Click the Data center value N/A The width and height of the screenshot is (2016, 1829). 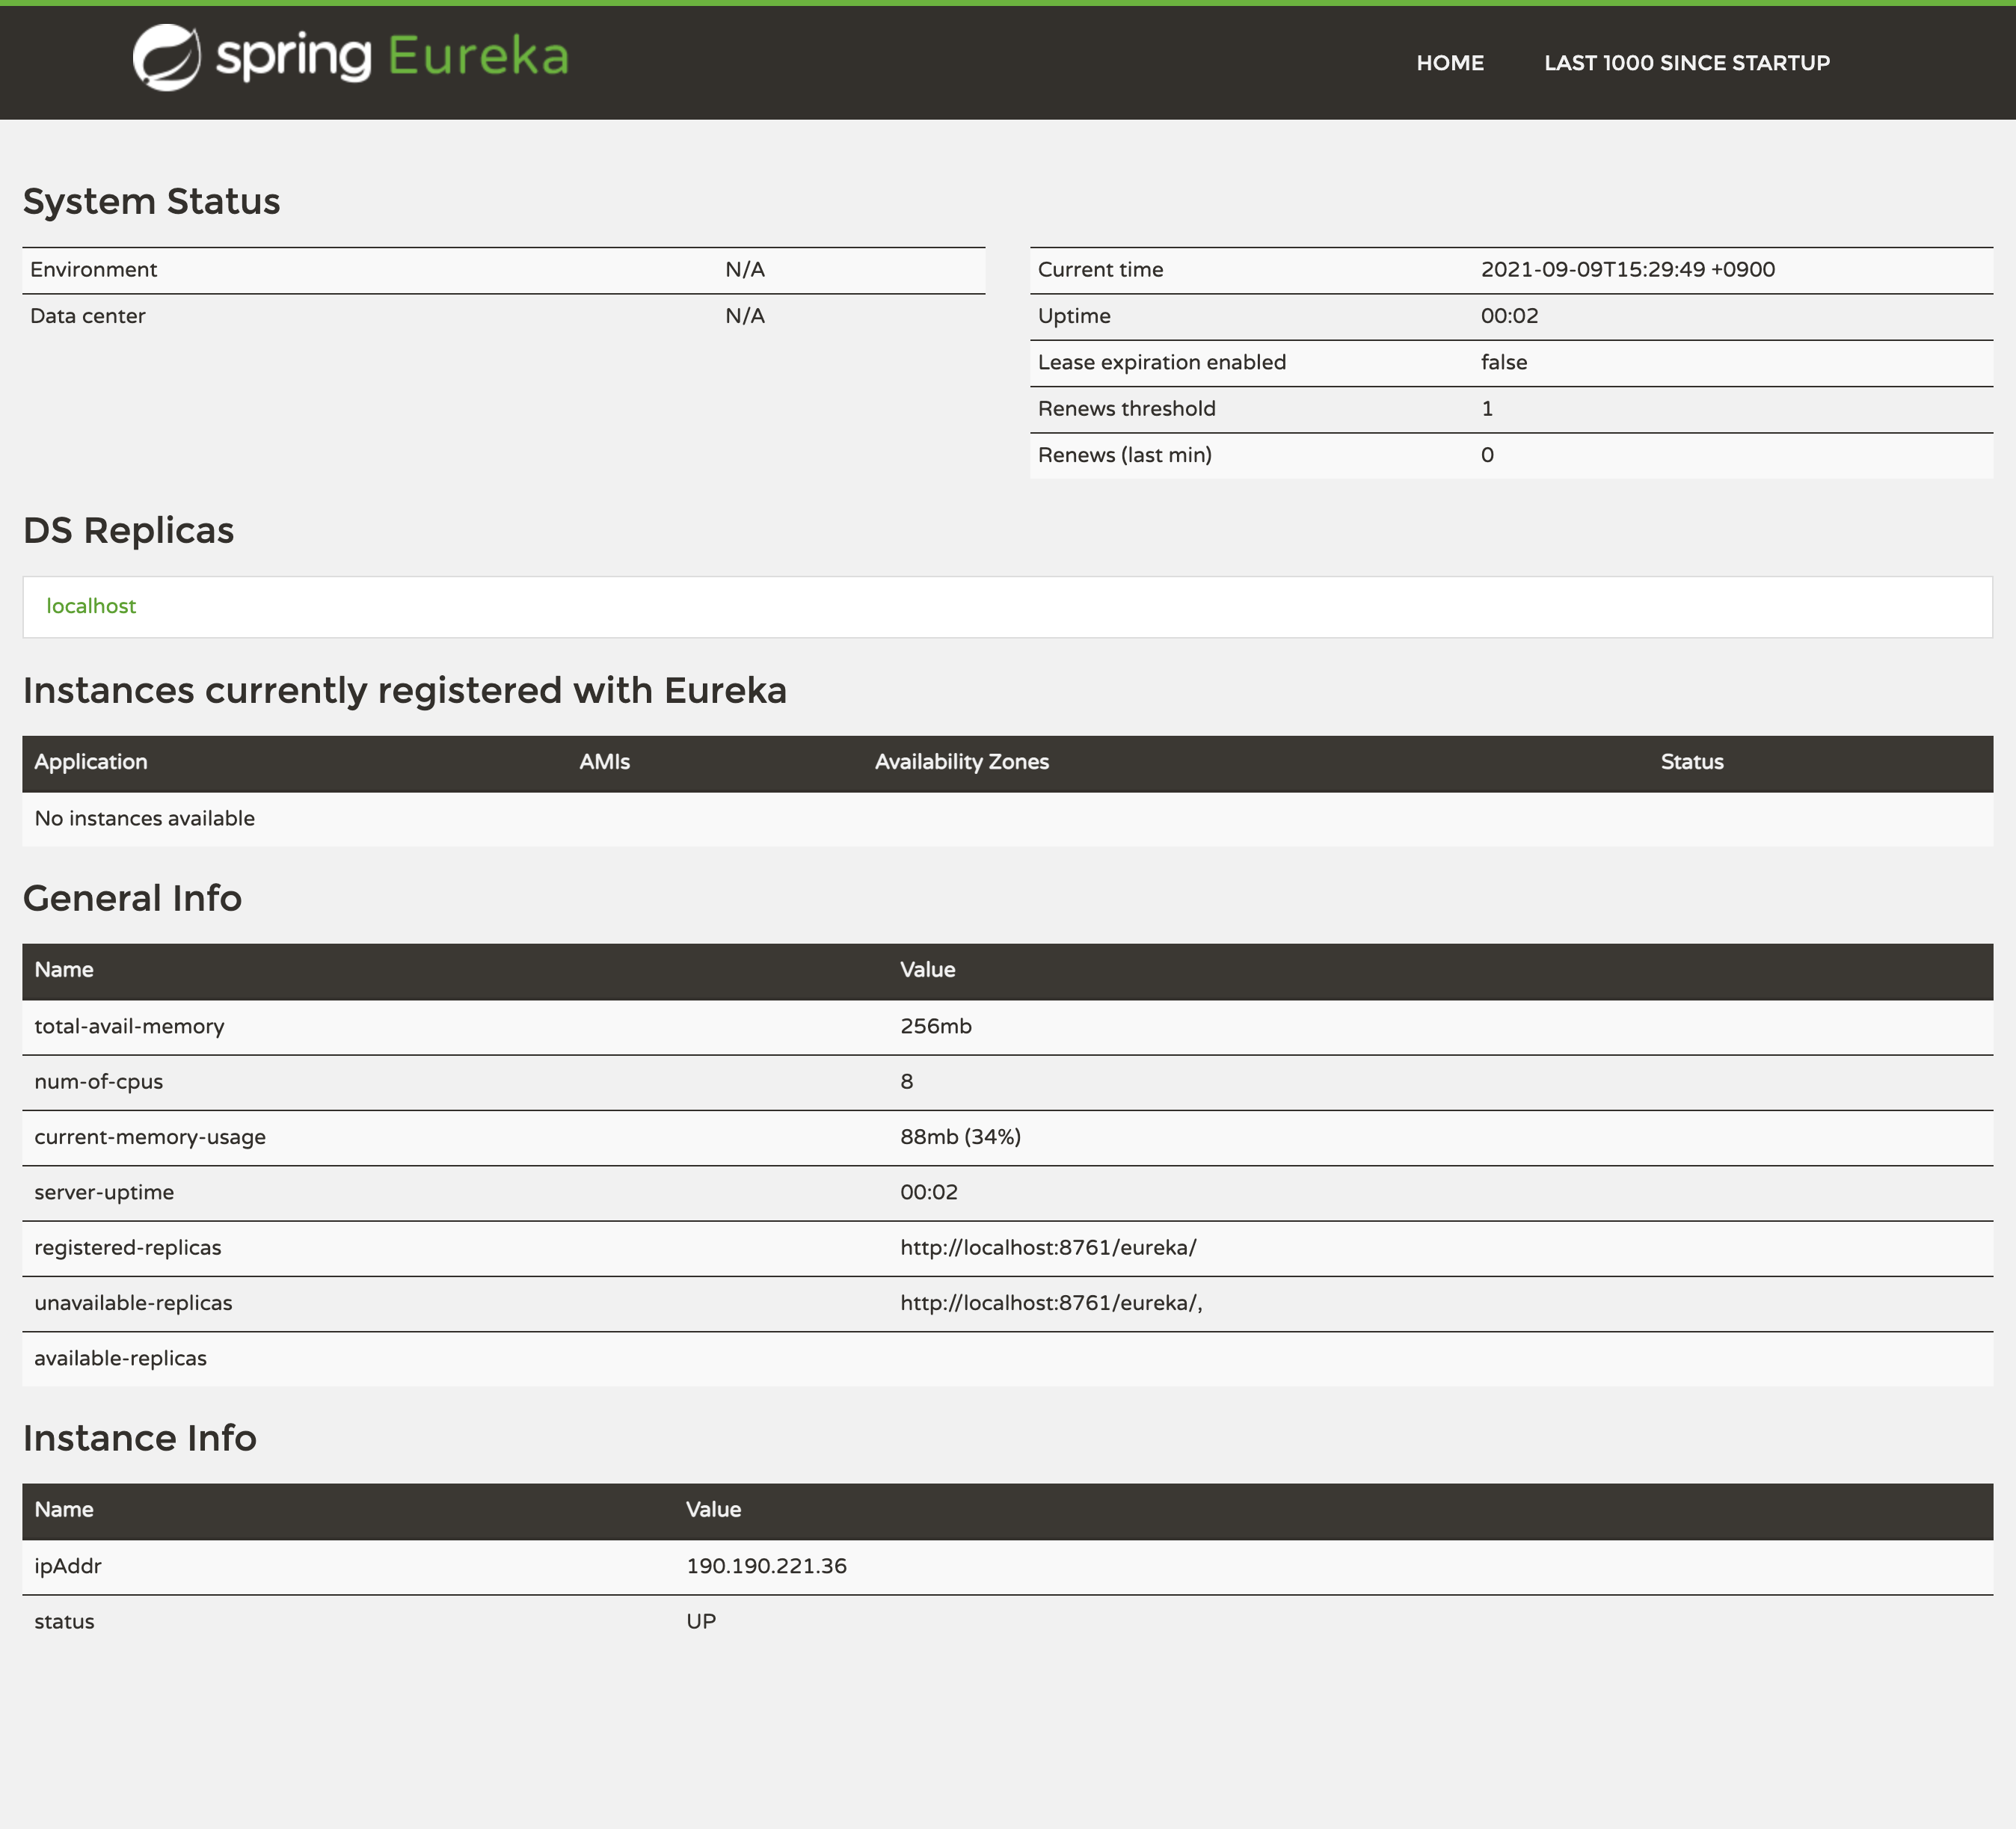743,316
